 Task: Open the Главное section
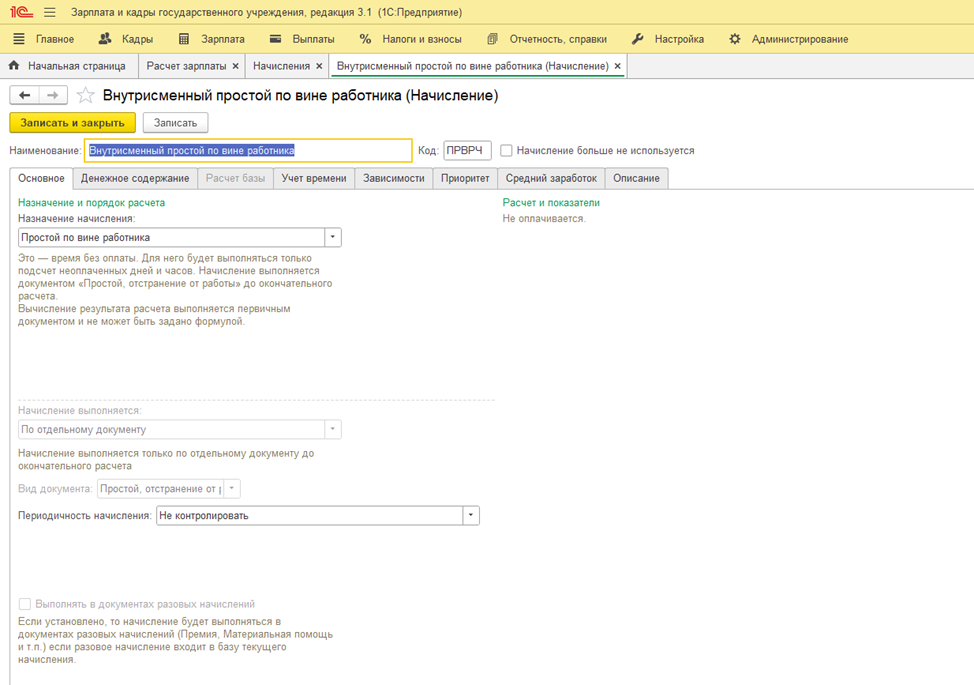point(43,39)
